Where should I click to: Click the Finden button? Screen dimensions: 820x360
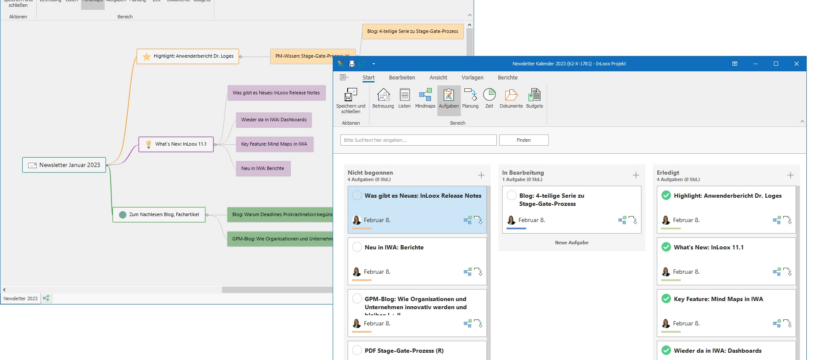point(523,140)
